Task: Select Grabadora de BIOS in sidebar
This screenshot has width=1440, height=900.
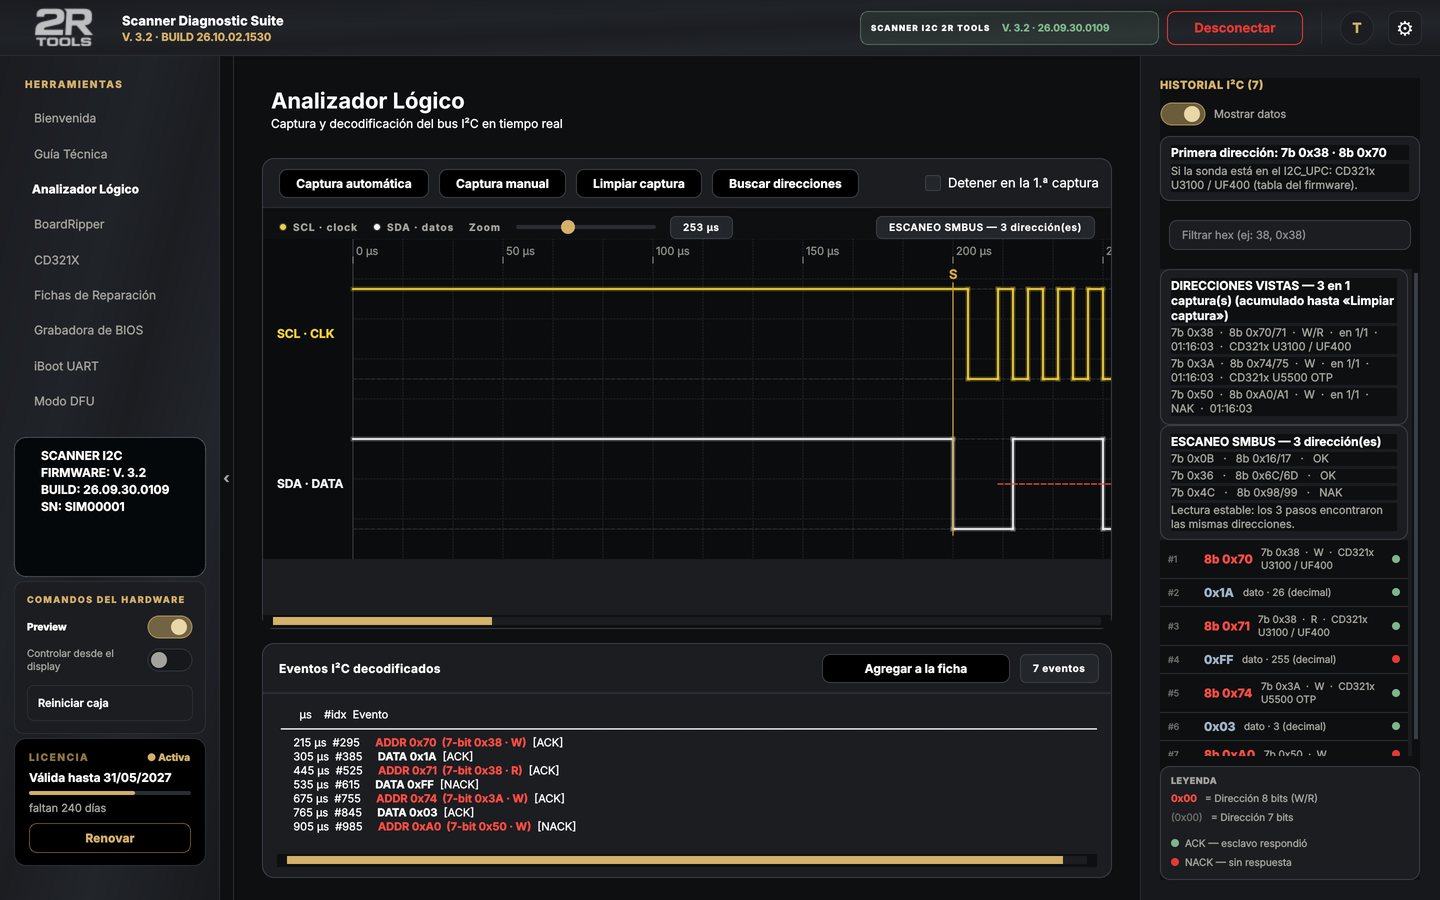Action: 88,330
